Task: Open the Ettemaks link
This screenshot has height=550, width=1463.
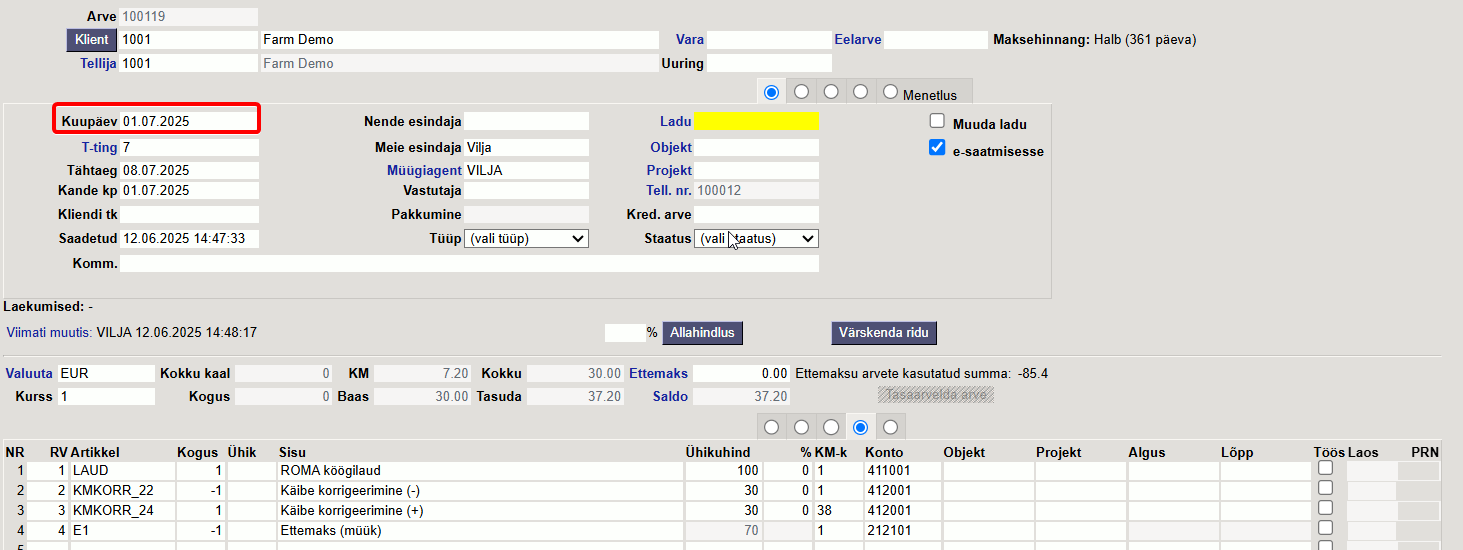Action: click(659, 373)
